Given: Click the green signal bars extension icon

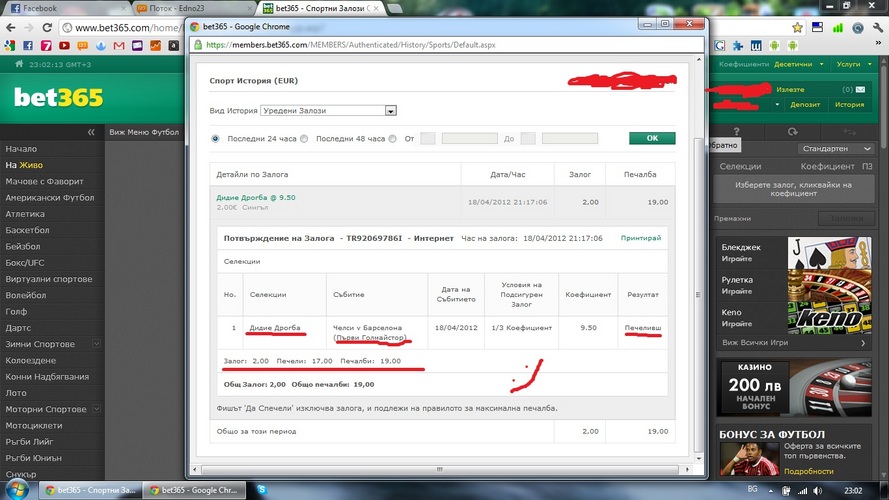Looking at the screenshot, I should click(x=837, y=27).
